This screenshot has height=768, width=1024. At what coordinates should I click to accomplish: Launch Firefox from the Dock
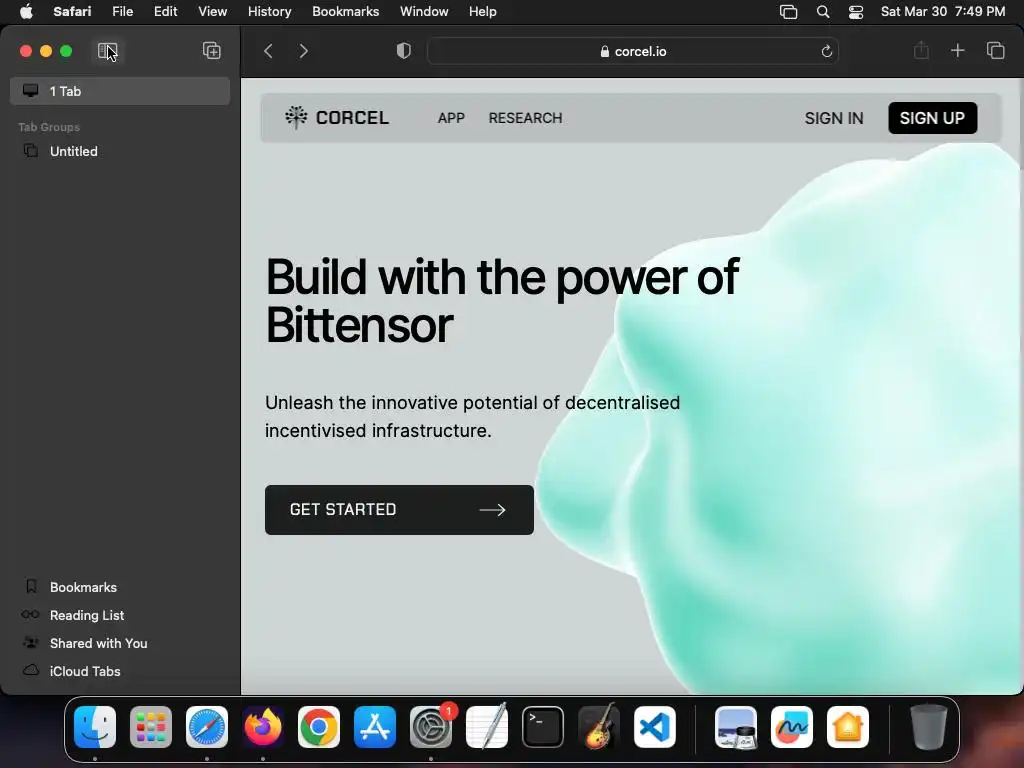263,727
